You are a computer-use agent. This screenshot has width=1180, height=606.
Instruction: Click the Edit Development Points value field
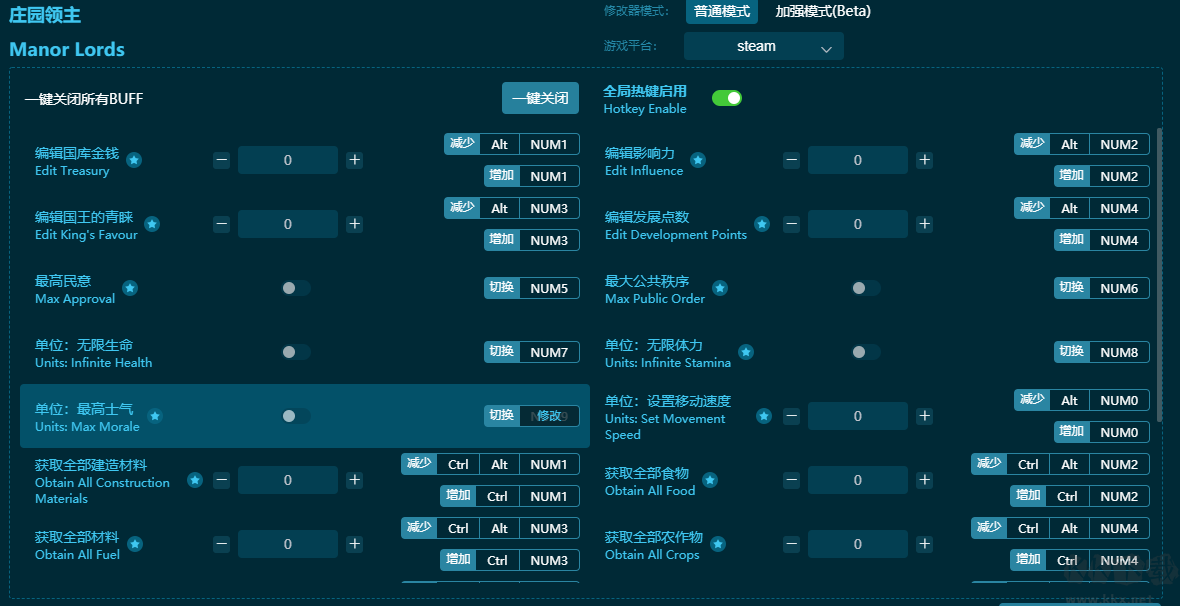pyautogui.click(x=858, y=224)
